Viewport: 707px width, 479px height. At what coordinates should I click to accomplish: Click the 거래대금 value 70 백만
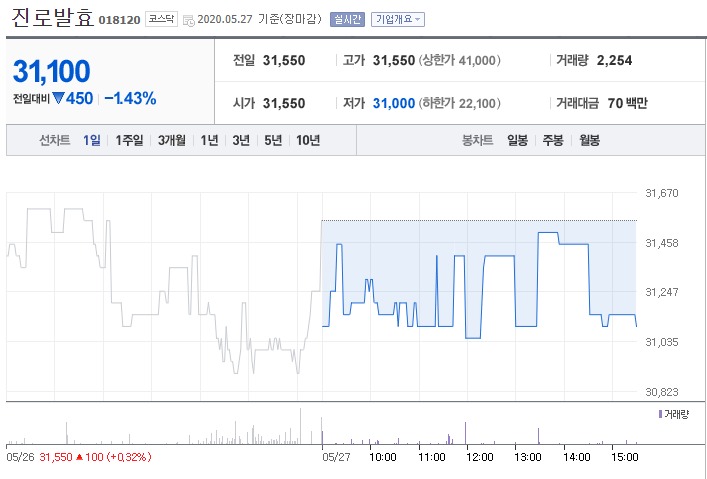[627, 103]
